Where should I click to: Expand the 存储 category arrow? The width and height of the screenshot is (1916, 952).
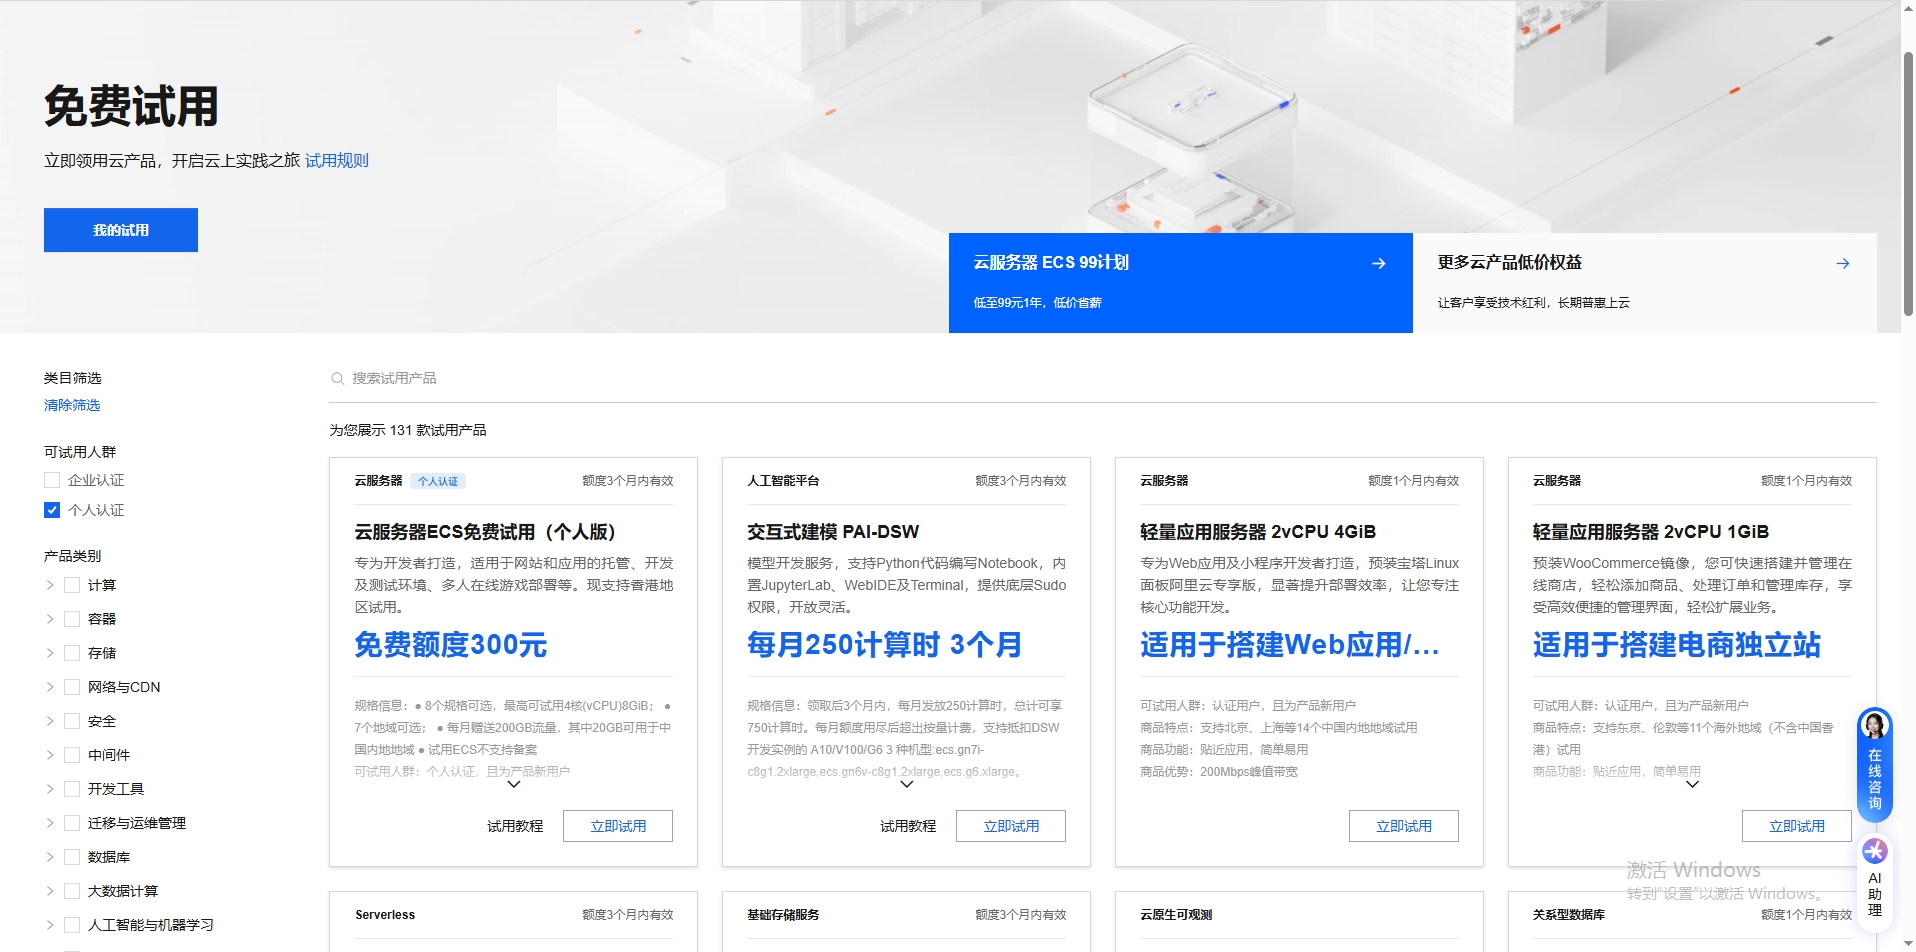(x=50, y=653)
